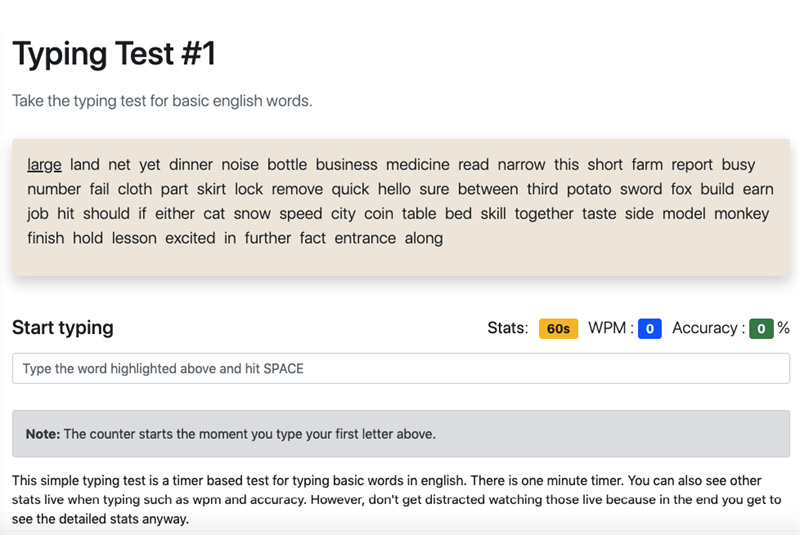Click the "Start typing" label
This screenshot has height=535, width=800.
coord(63,327)
